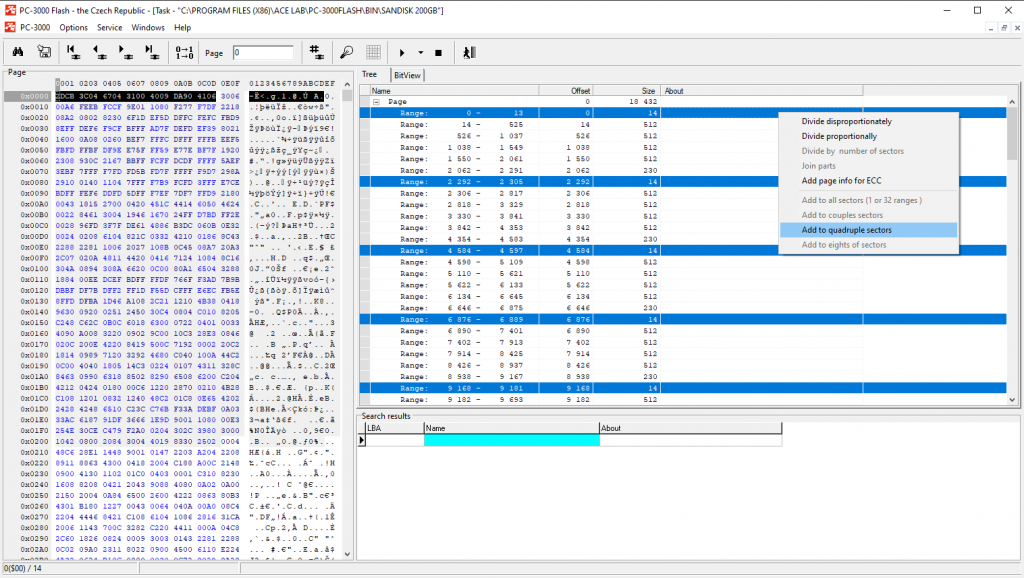Switch to the BitView tab
The height and width of the screenshot is (578, 1024).
407,75
